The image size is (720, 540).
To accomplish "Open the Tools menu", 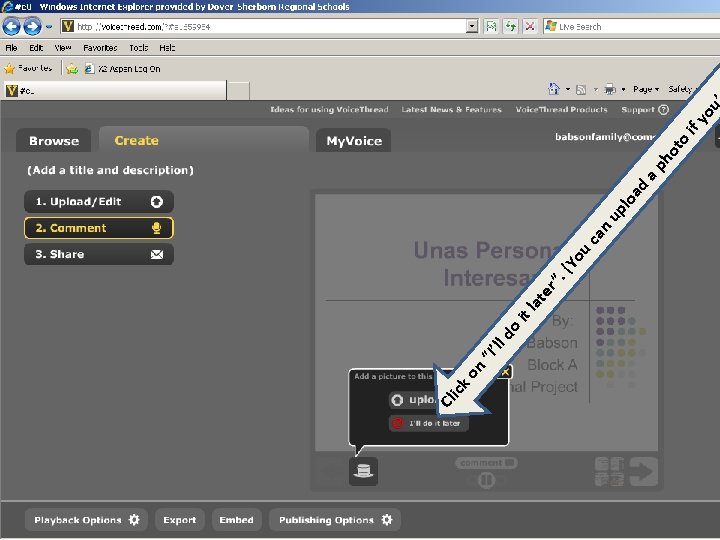I will tap(138, 48).
